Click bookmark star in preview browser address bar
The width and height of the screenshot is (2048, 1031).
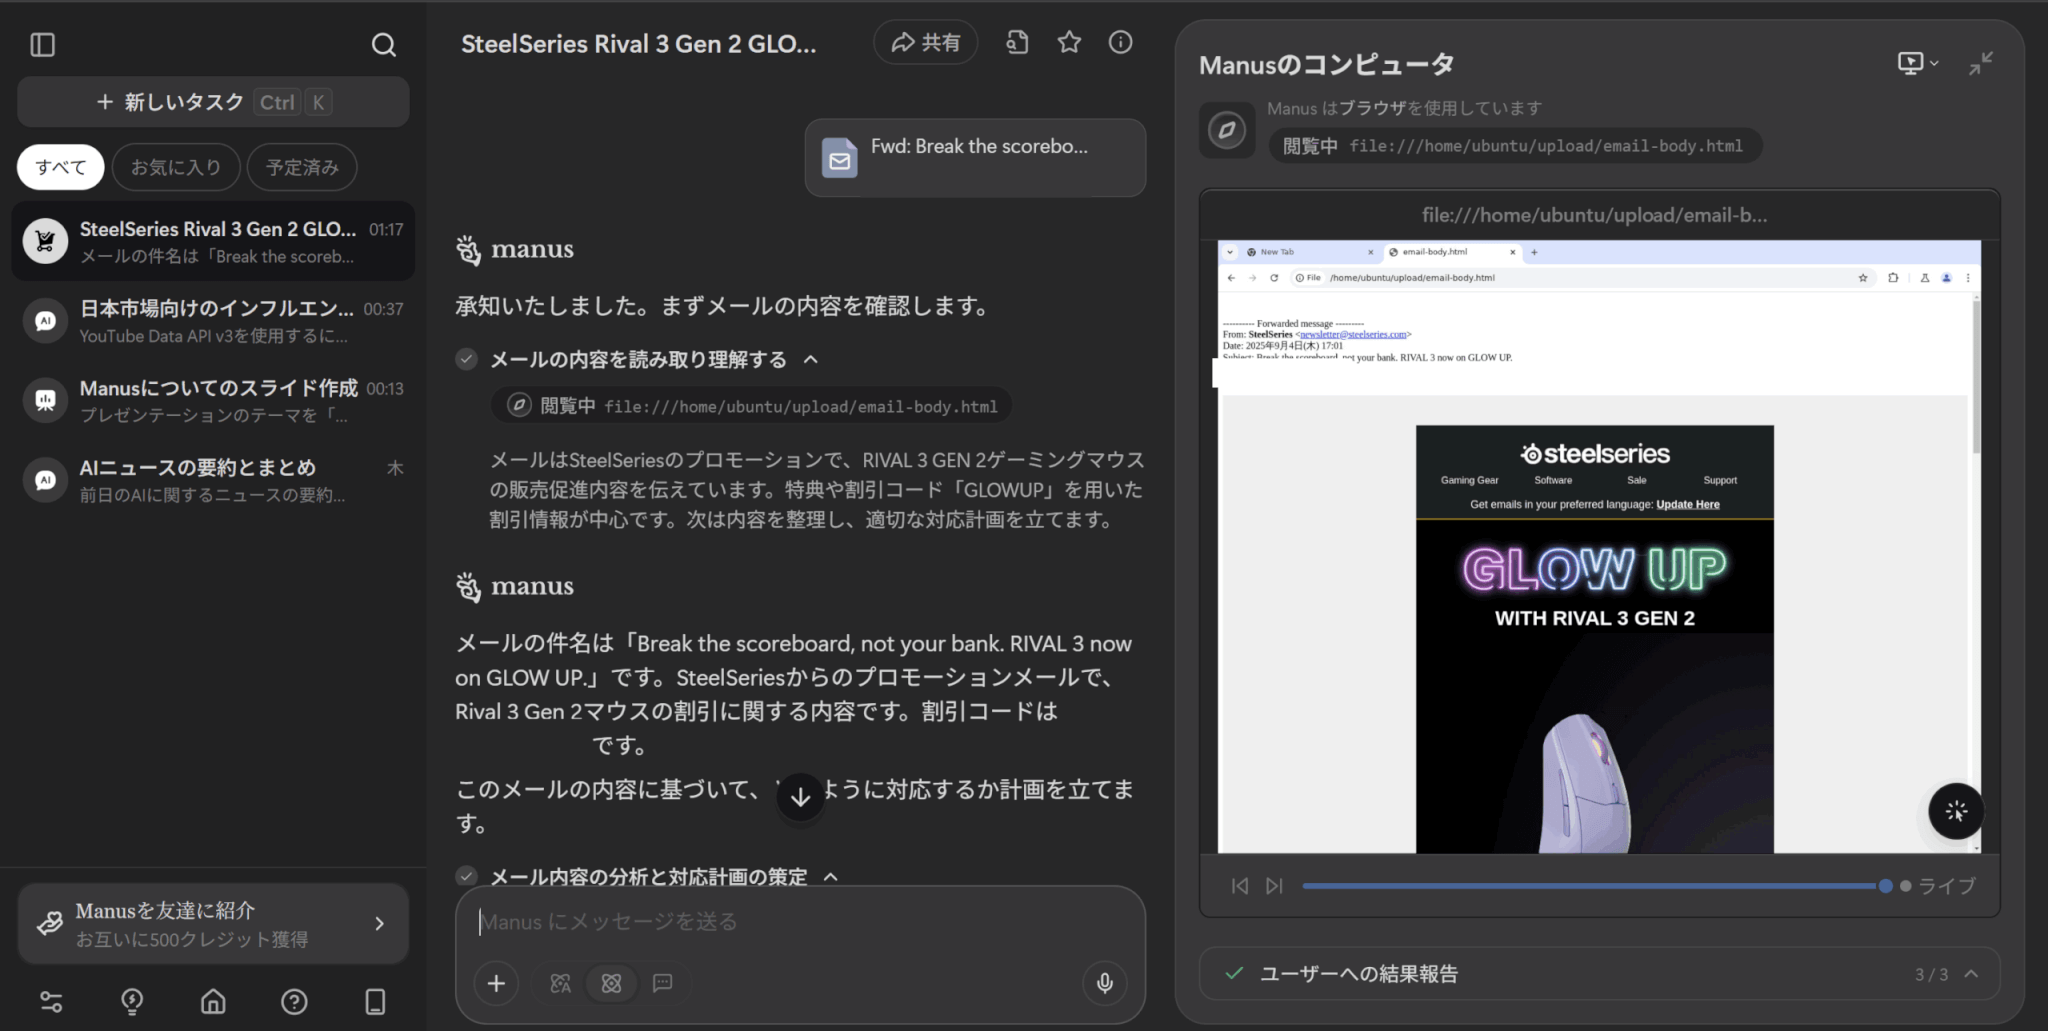tap(1863, 278)
